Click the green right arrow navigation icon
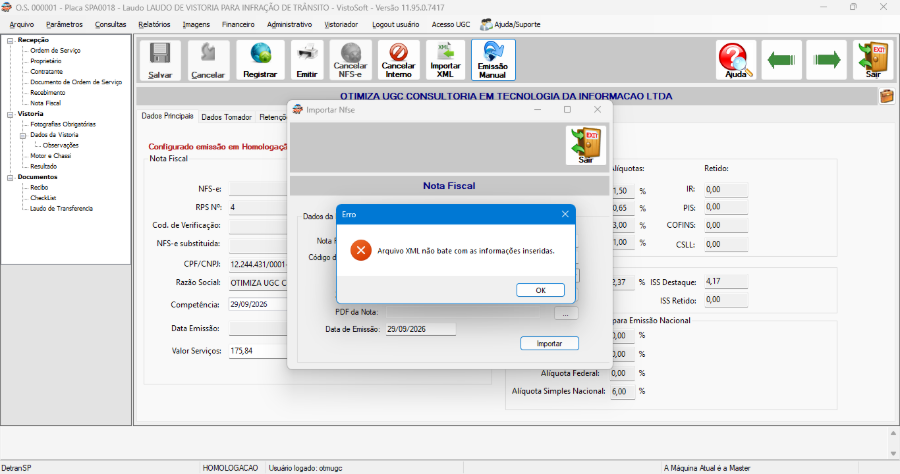Viewport: 900px width, 474px height. click(x=827, y=60)
